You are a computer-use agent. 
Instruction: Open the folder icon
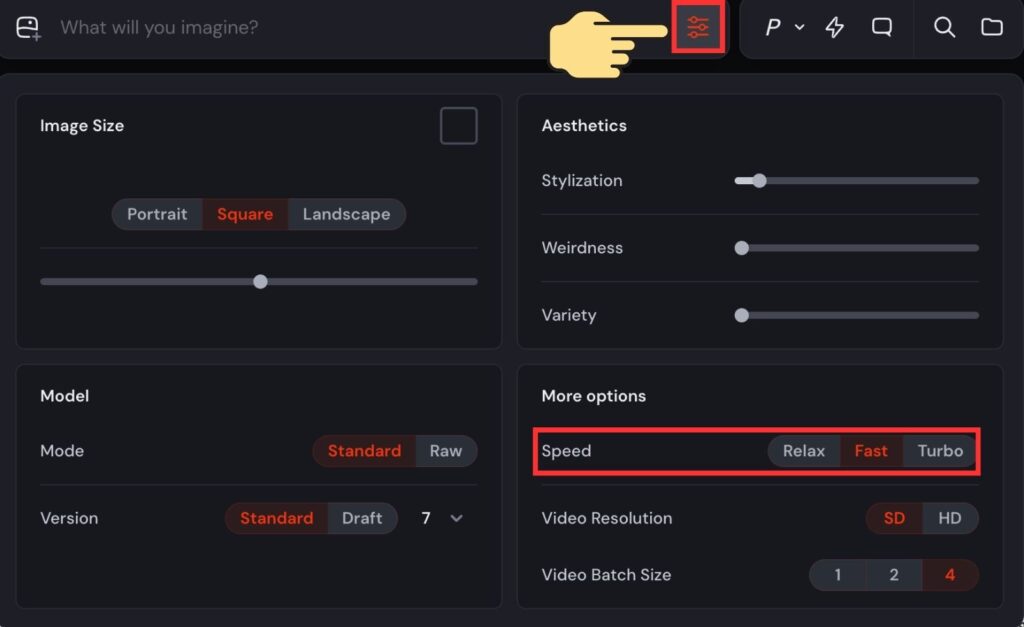coord(992,27)
